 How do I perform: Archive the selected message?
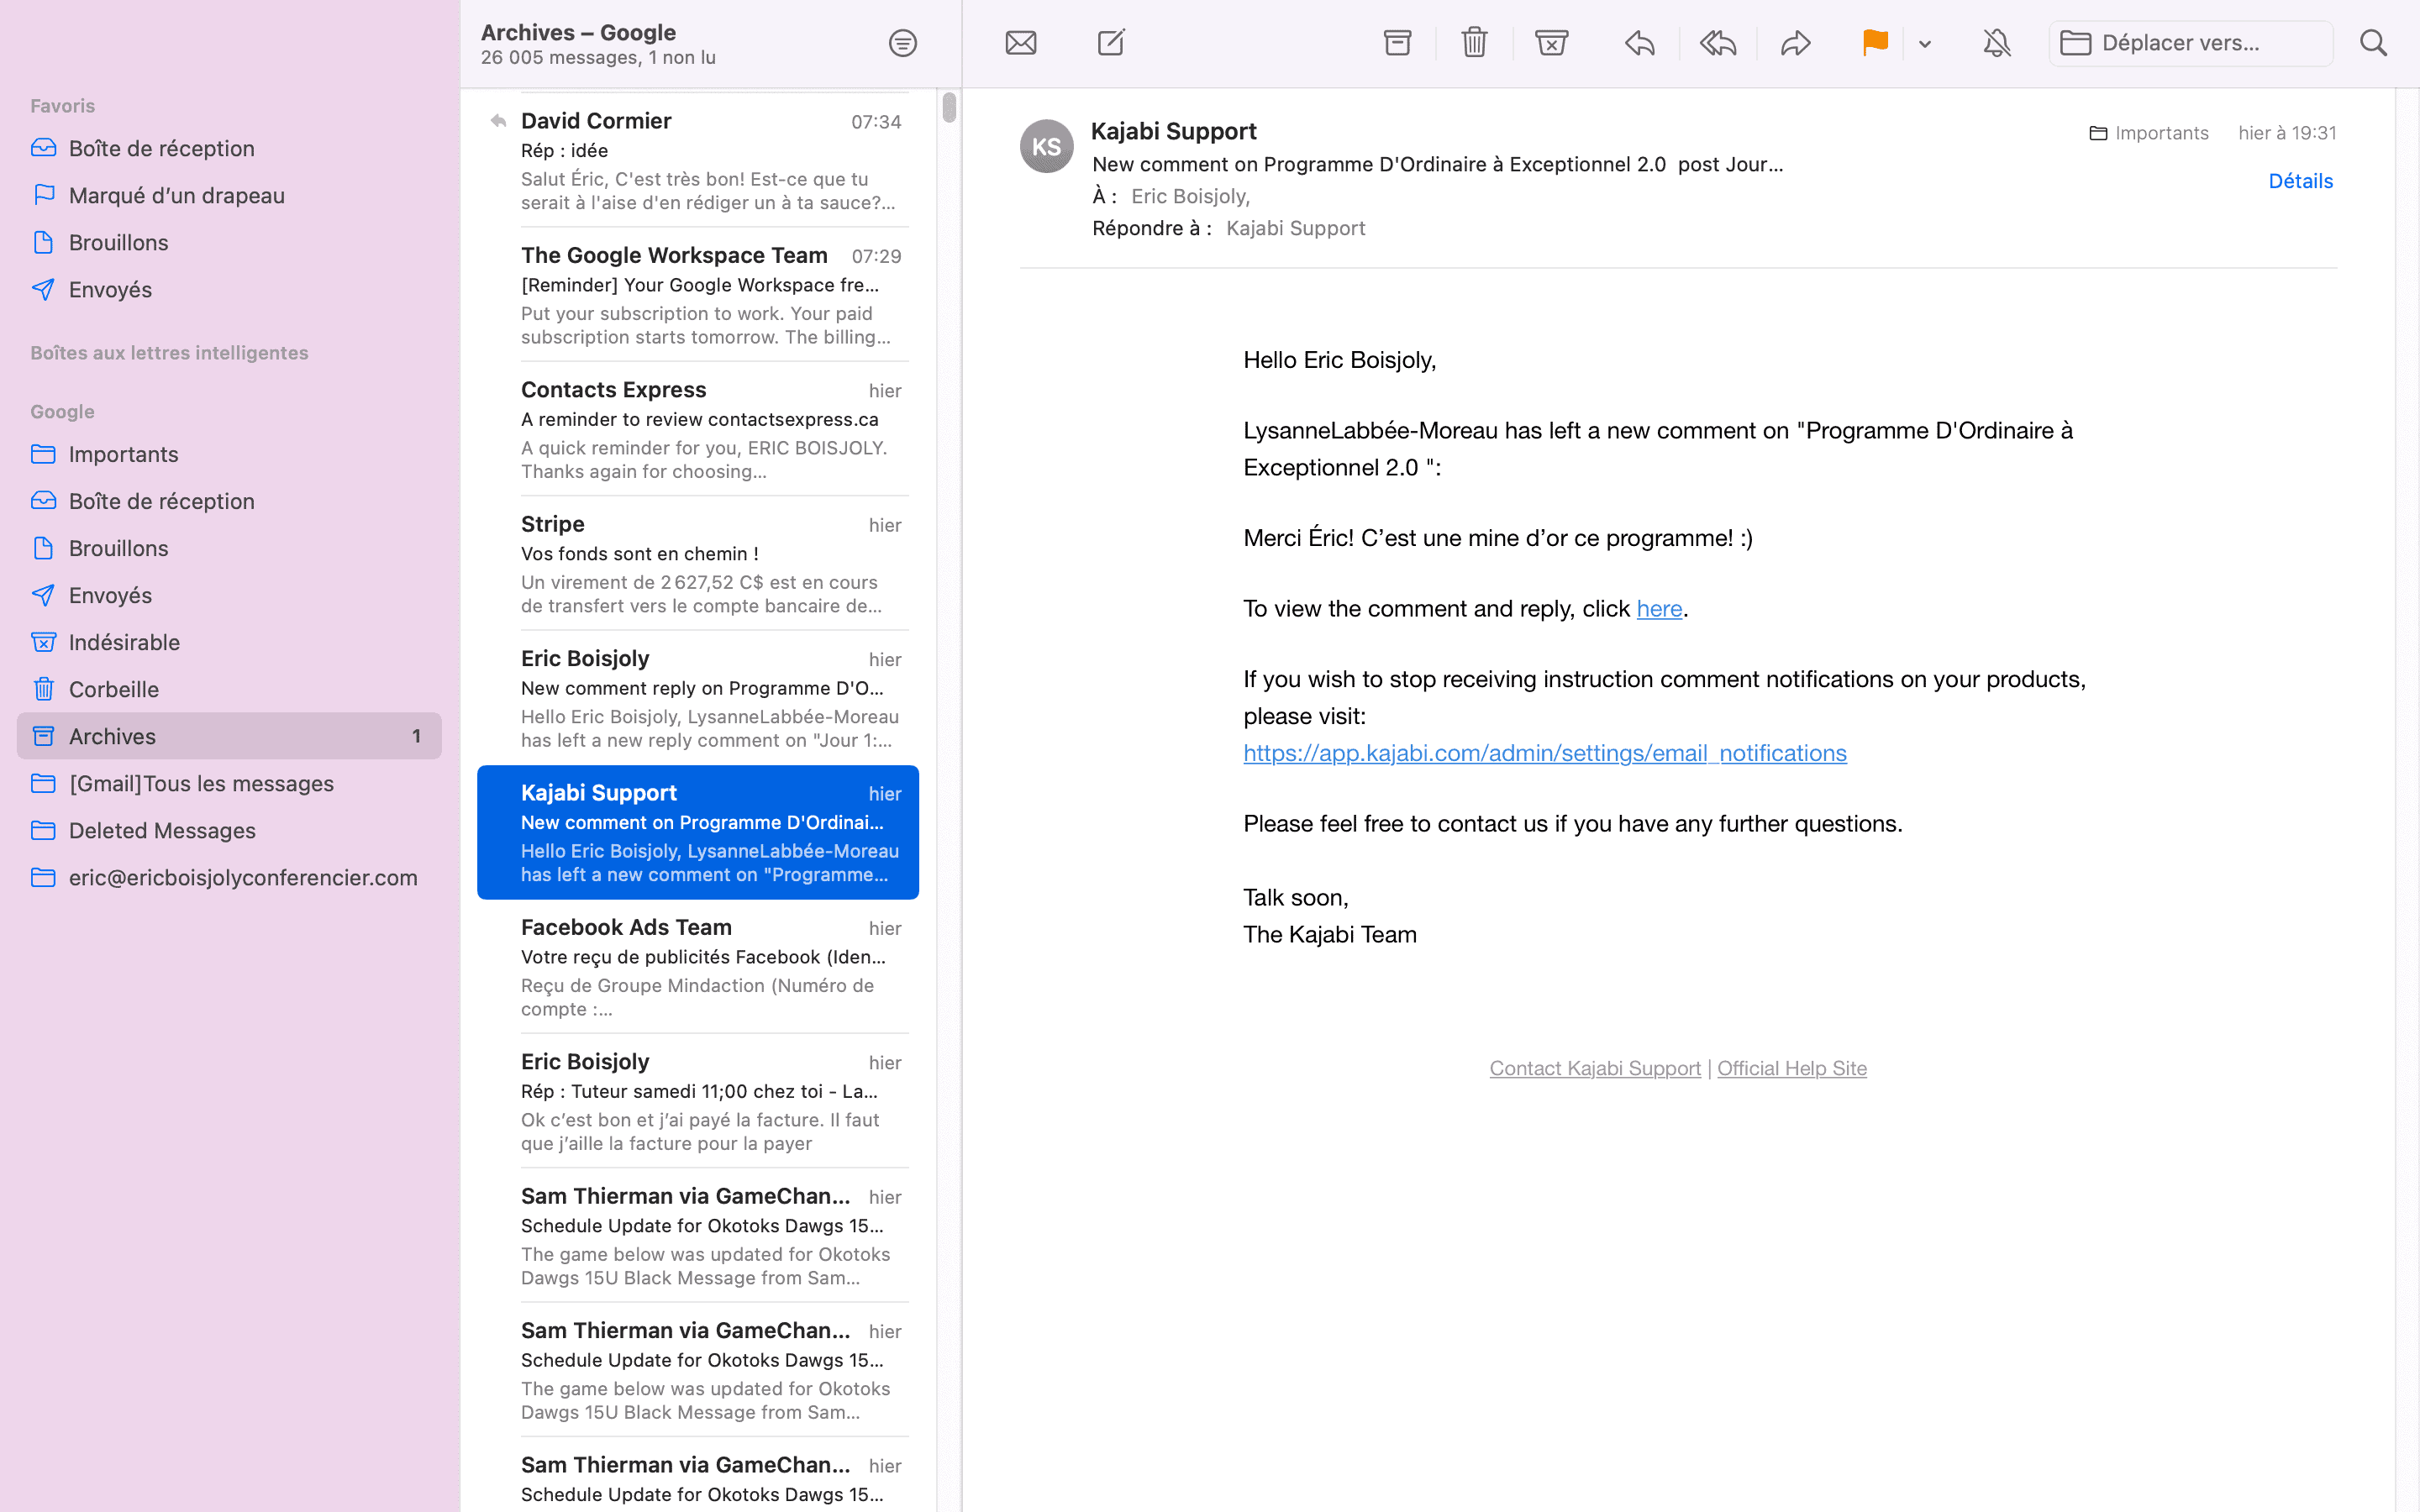(1397, 43)
